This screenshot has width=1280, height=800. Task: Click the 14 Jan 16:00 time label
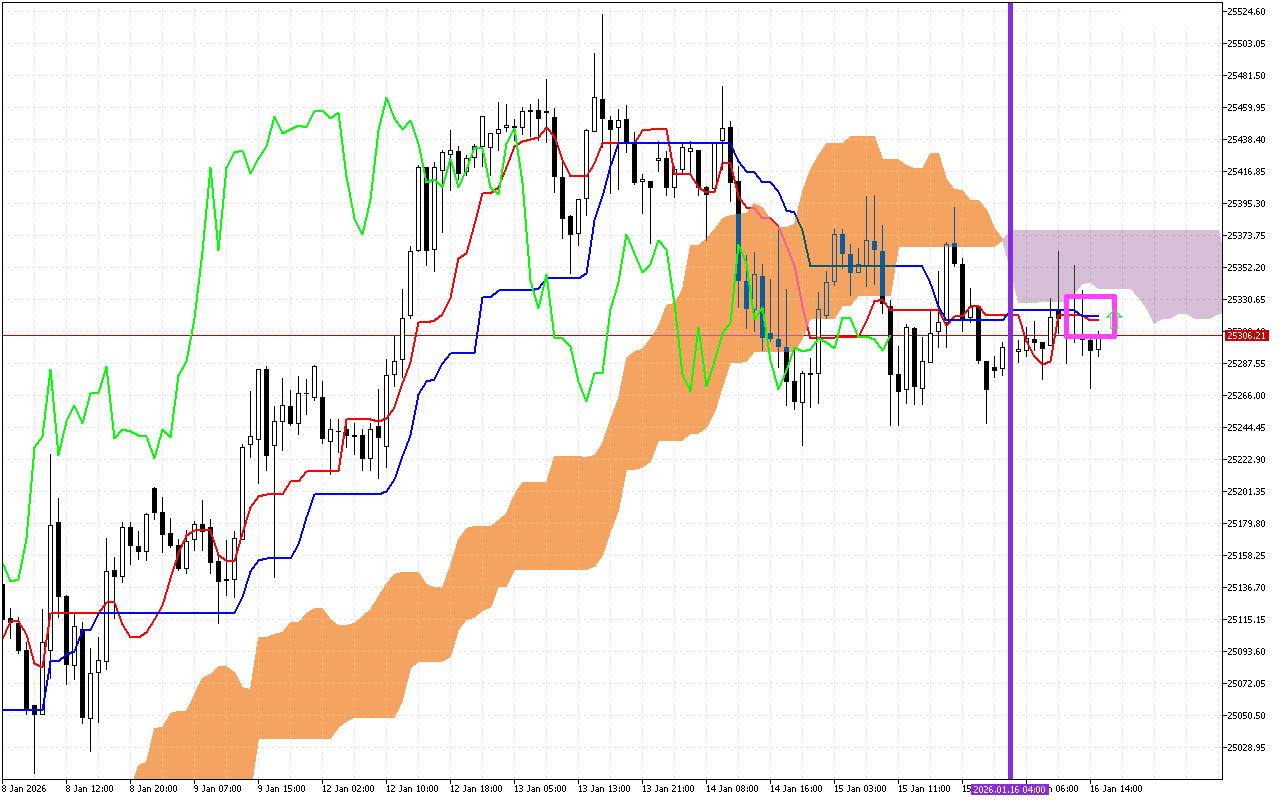tap(794, 789)
